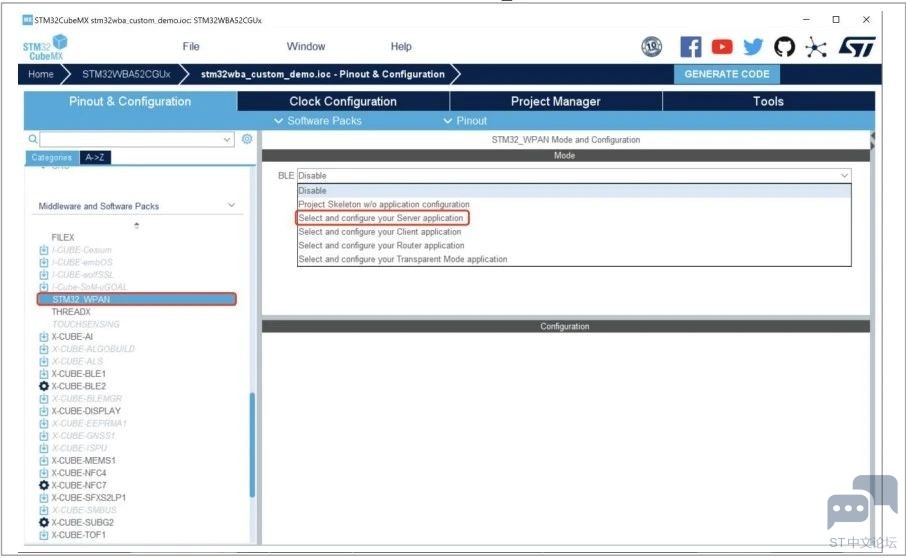
Task: Click the small collapse arrow above FILEX
Action: 136,225
